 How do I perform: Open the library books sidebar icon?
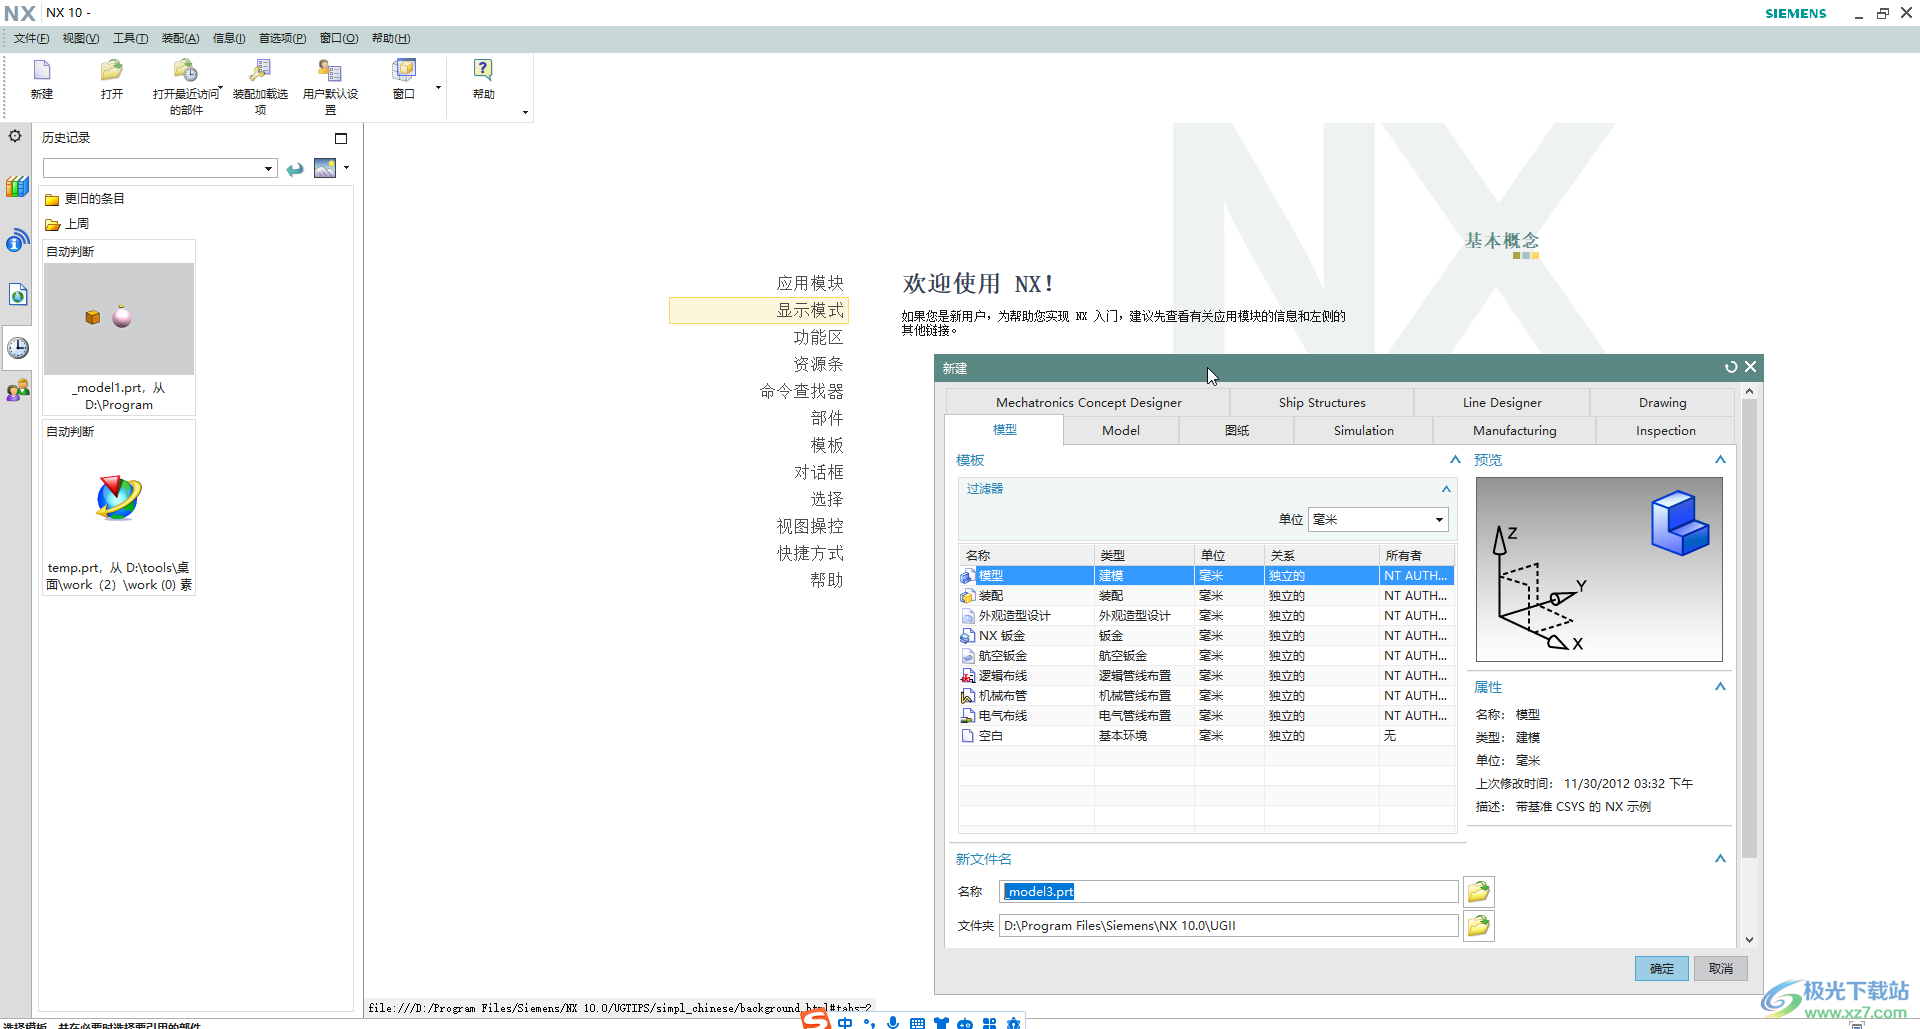17,187
